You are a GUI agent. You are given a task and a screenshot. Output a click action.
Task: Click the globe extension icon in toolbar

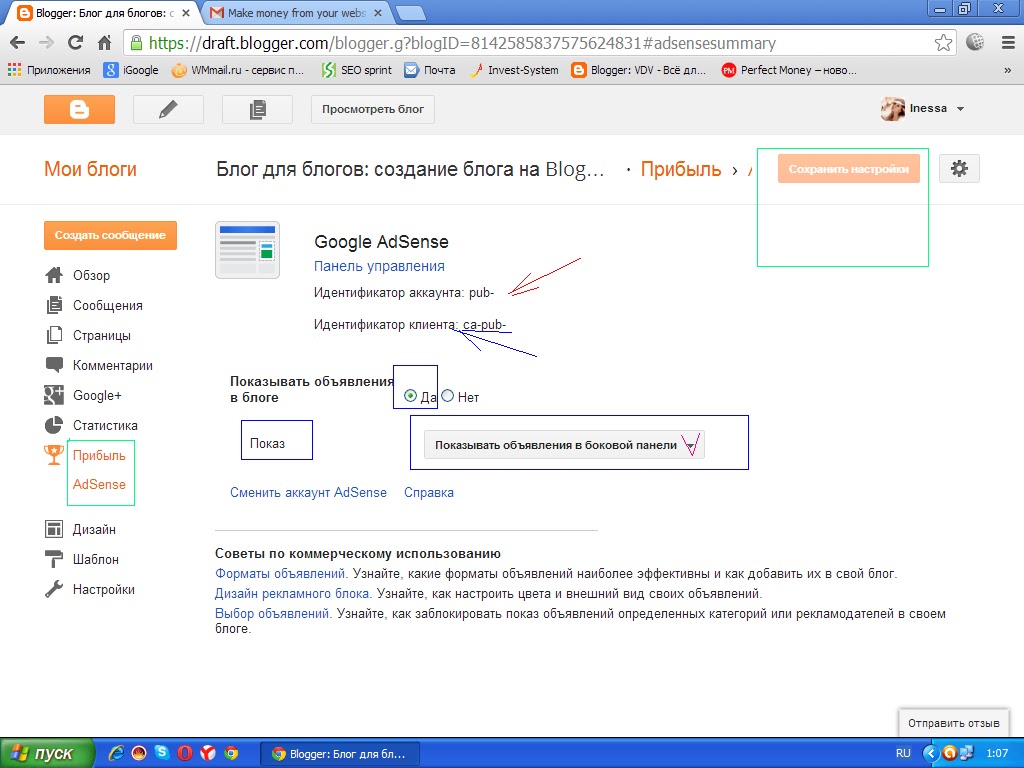point(975,42)
